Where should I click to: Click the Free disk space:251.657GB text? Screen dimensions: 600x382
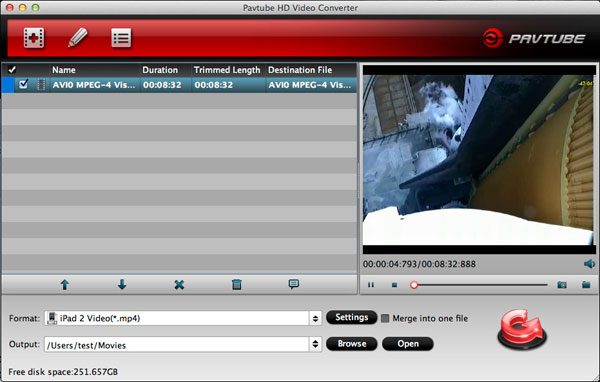coord(63,372)
